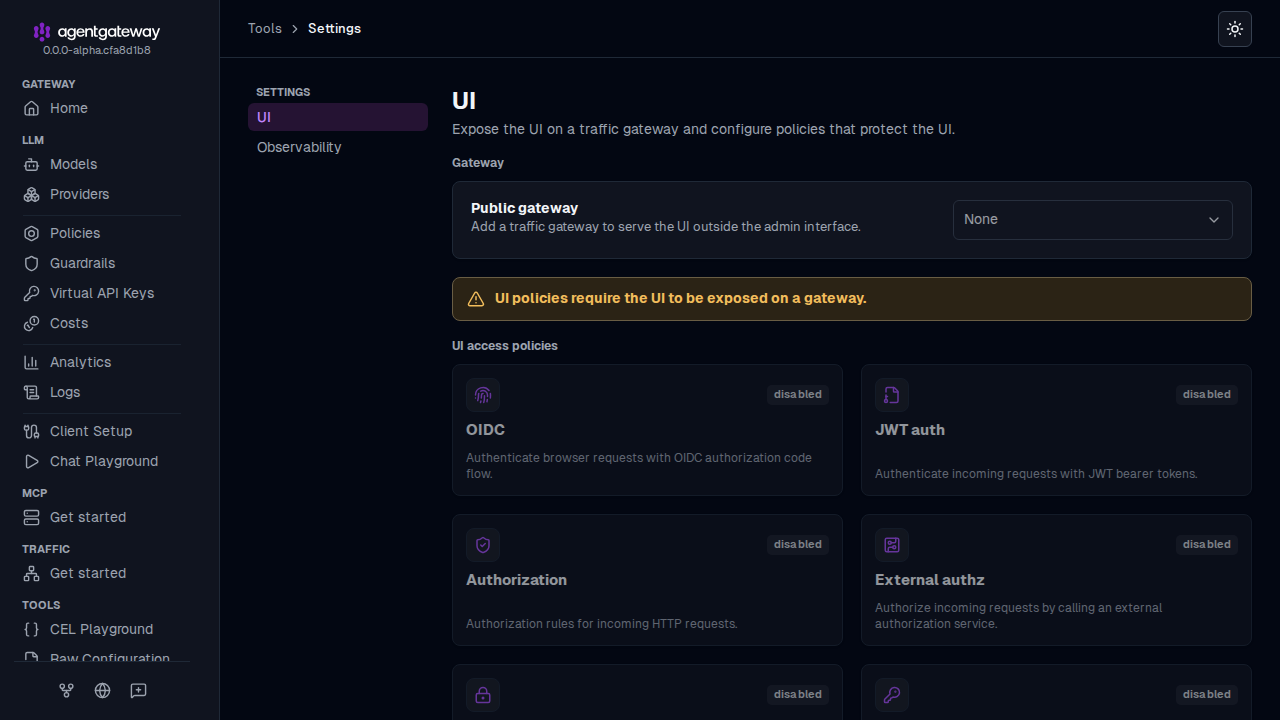The height and width of the screenshot is (720, 1280).
Task: Open the External authz policy card
Action: 1056,580
